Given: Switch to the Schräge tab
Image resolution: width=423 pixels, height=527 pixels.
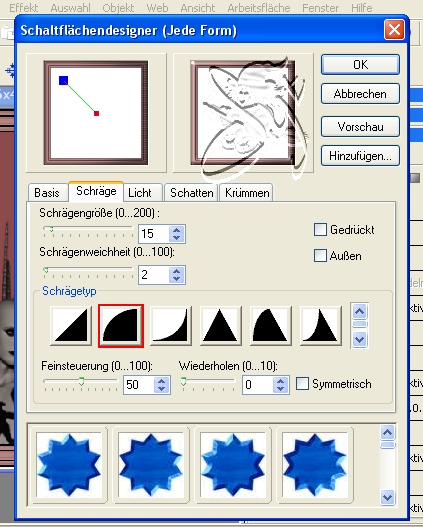Looking at the screenshot, I should click(x=96, y=191).
